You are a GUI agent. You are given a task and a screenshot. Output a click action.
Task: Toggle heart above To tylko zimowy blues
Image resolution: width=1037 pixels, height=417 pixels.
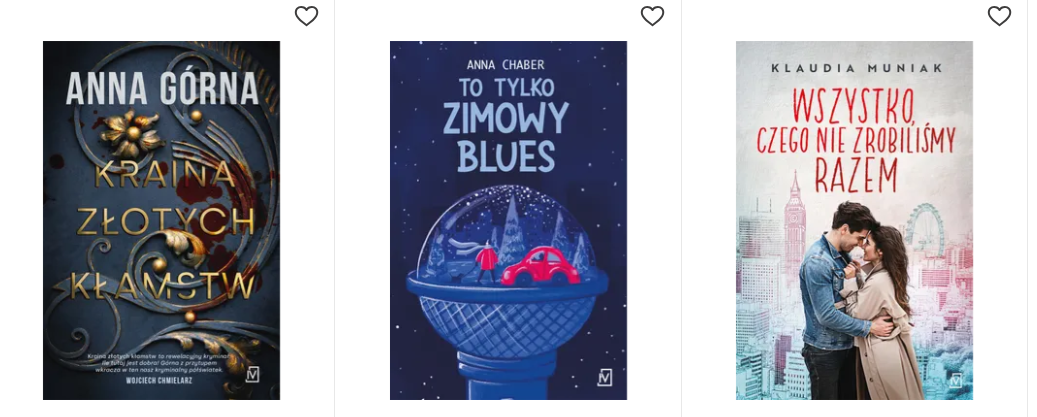(652, 16)
